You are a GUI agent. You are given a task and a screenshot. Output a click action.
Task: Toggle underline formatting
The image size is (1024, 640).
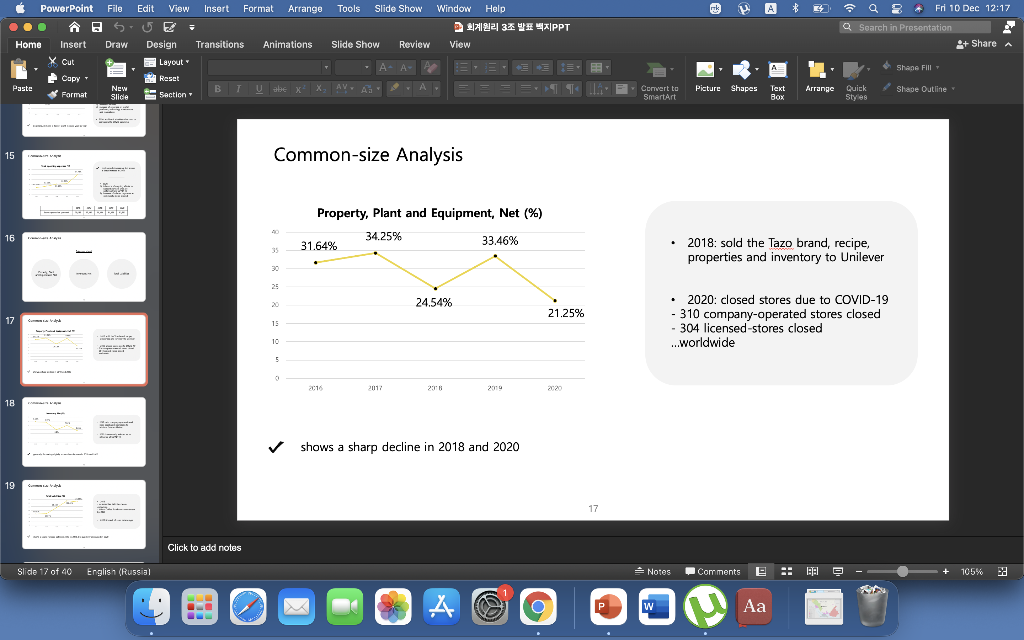[x=259, y=88]
